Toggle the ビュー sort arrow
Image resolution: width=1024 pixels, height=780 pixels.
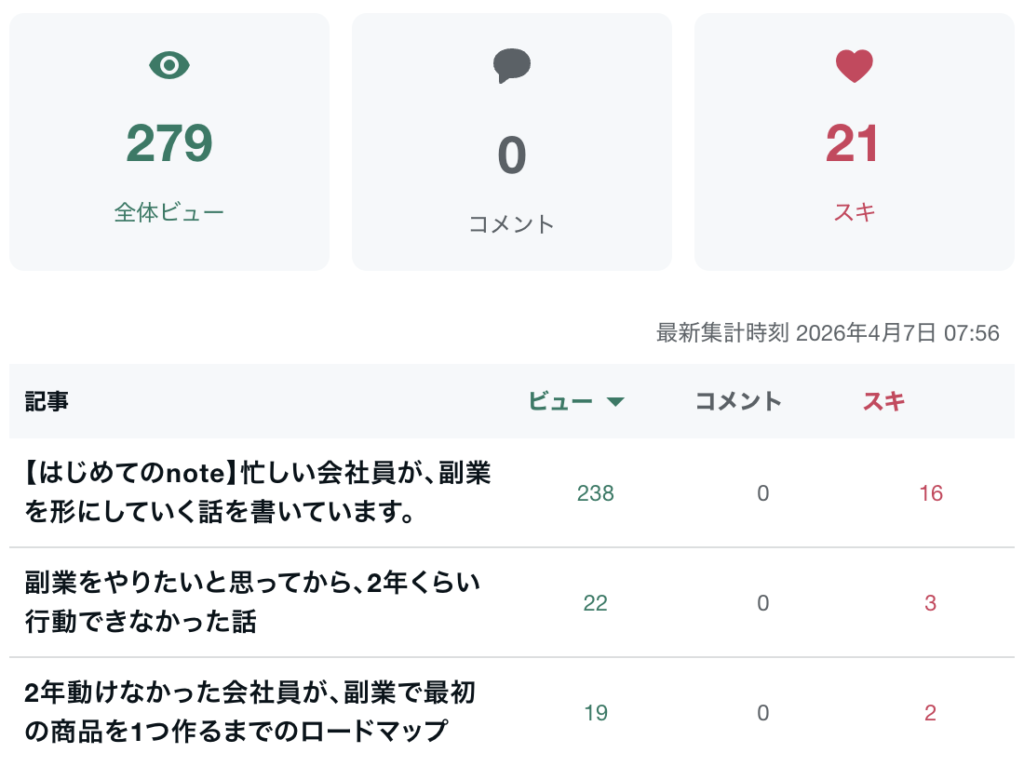[616, 402]
